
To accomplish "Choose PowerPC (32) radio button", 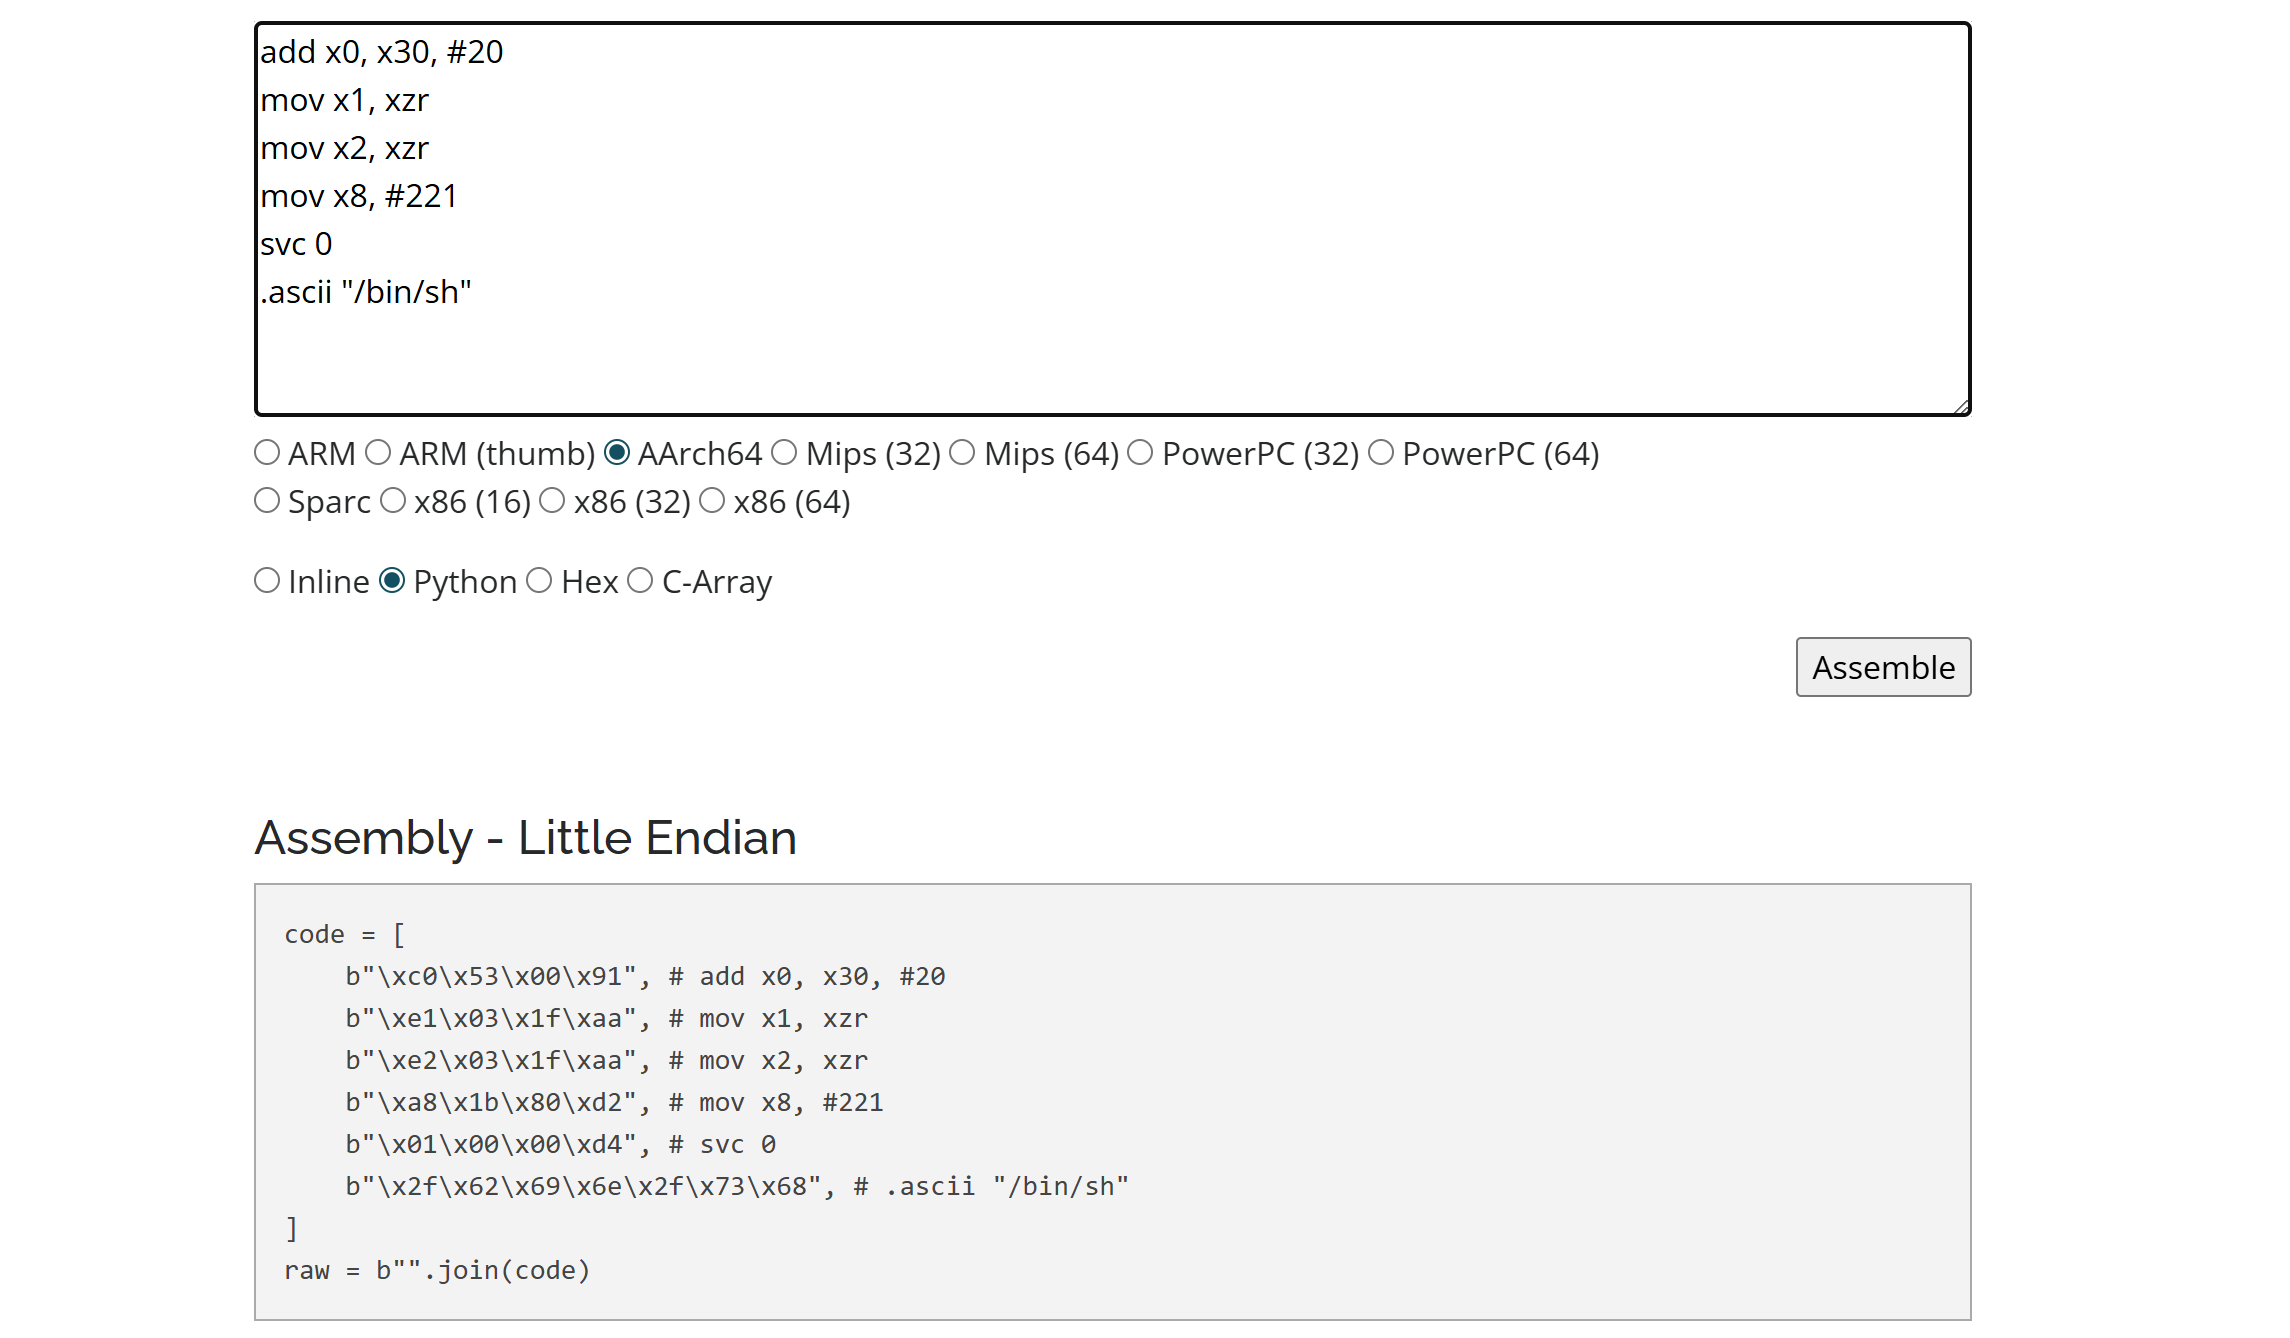I will point(1140,453).
